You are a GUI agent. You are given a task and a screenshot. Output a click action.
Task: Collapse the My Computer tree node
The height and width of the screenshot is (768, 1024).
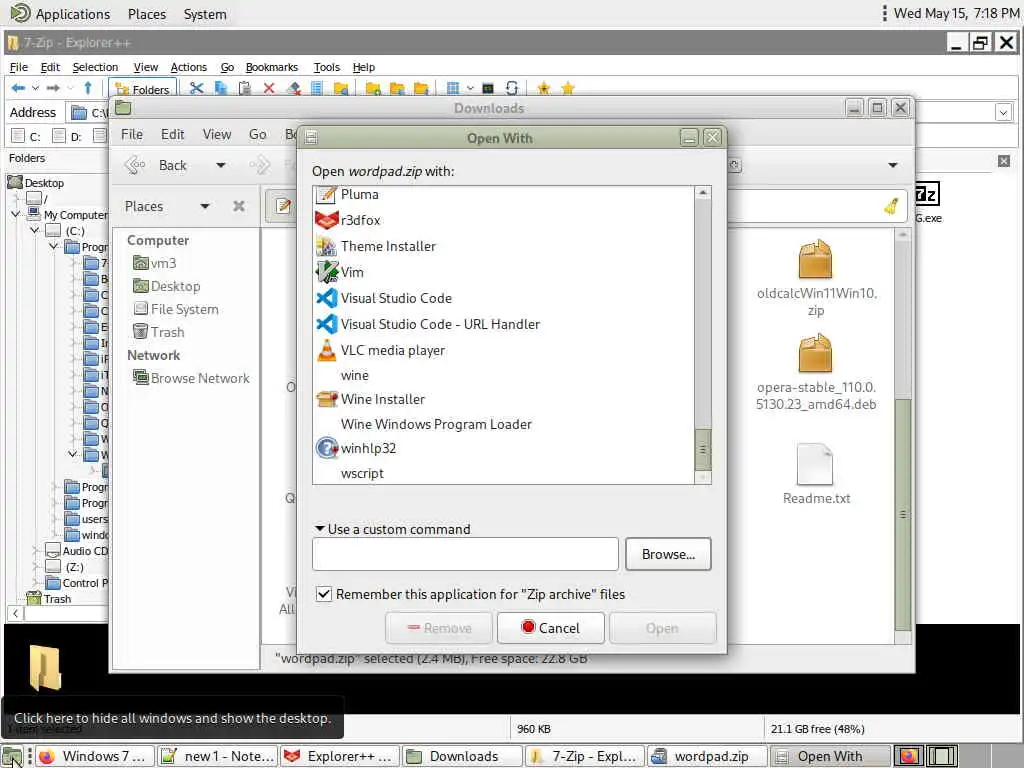point(15,214)
